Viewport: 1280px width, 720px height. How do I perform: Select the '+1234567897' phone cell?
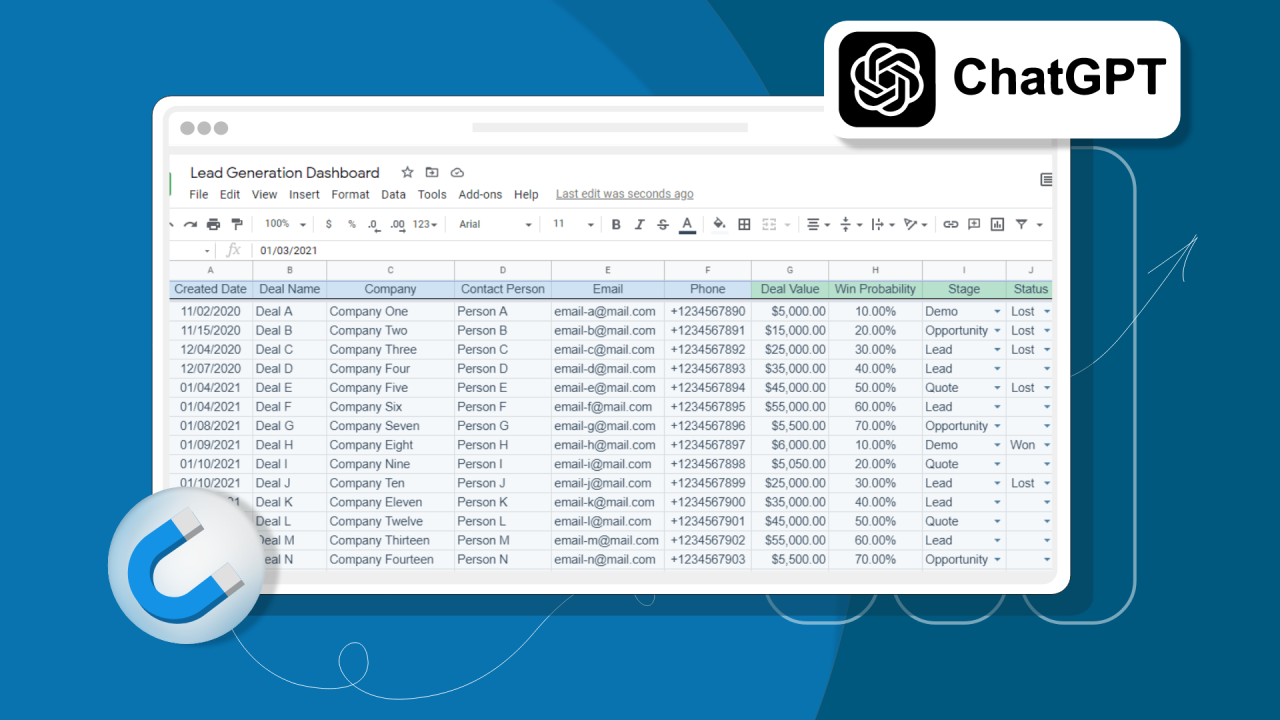click(708, 445)
